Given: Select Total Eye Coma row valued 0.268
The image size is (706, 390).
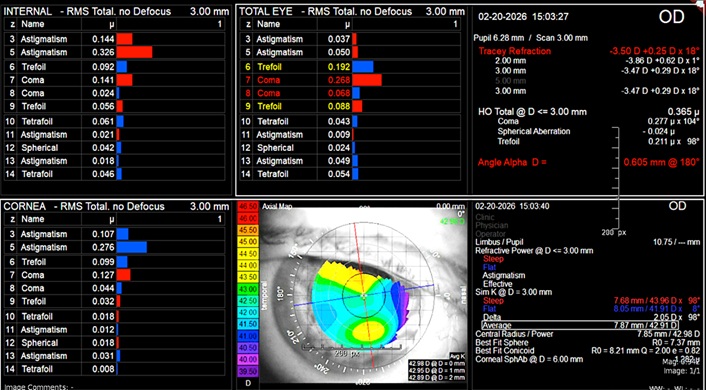Looking at the screenshot, I should 350,80.
